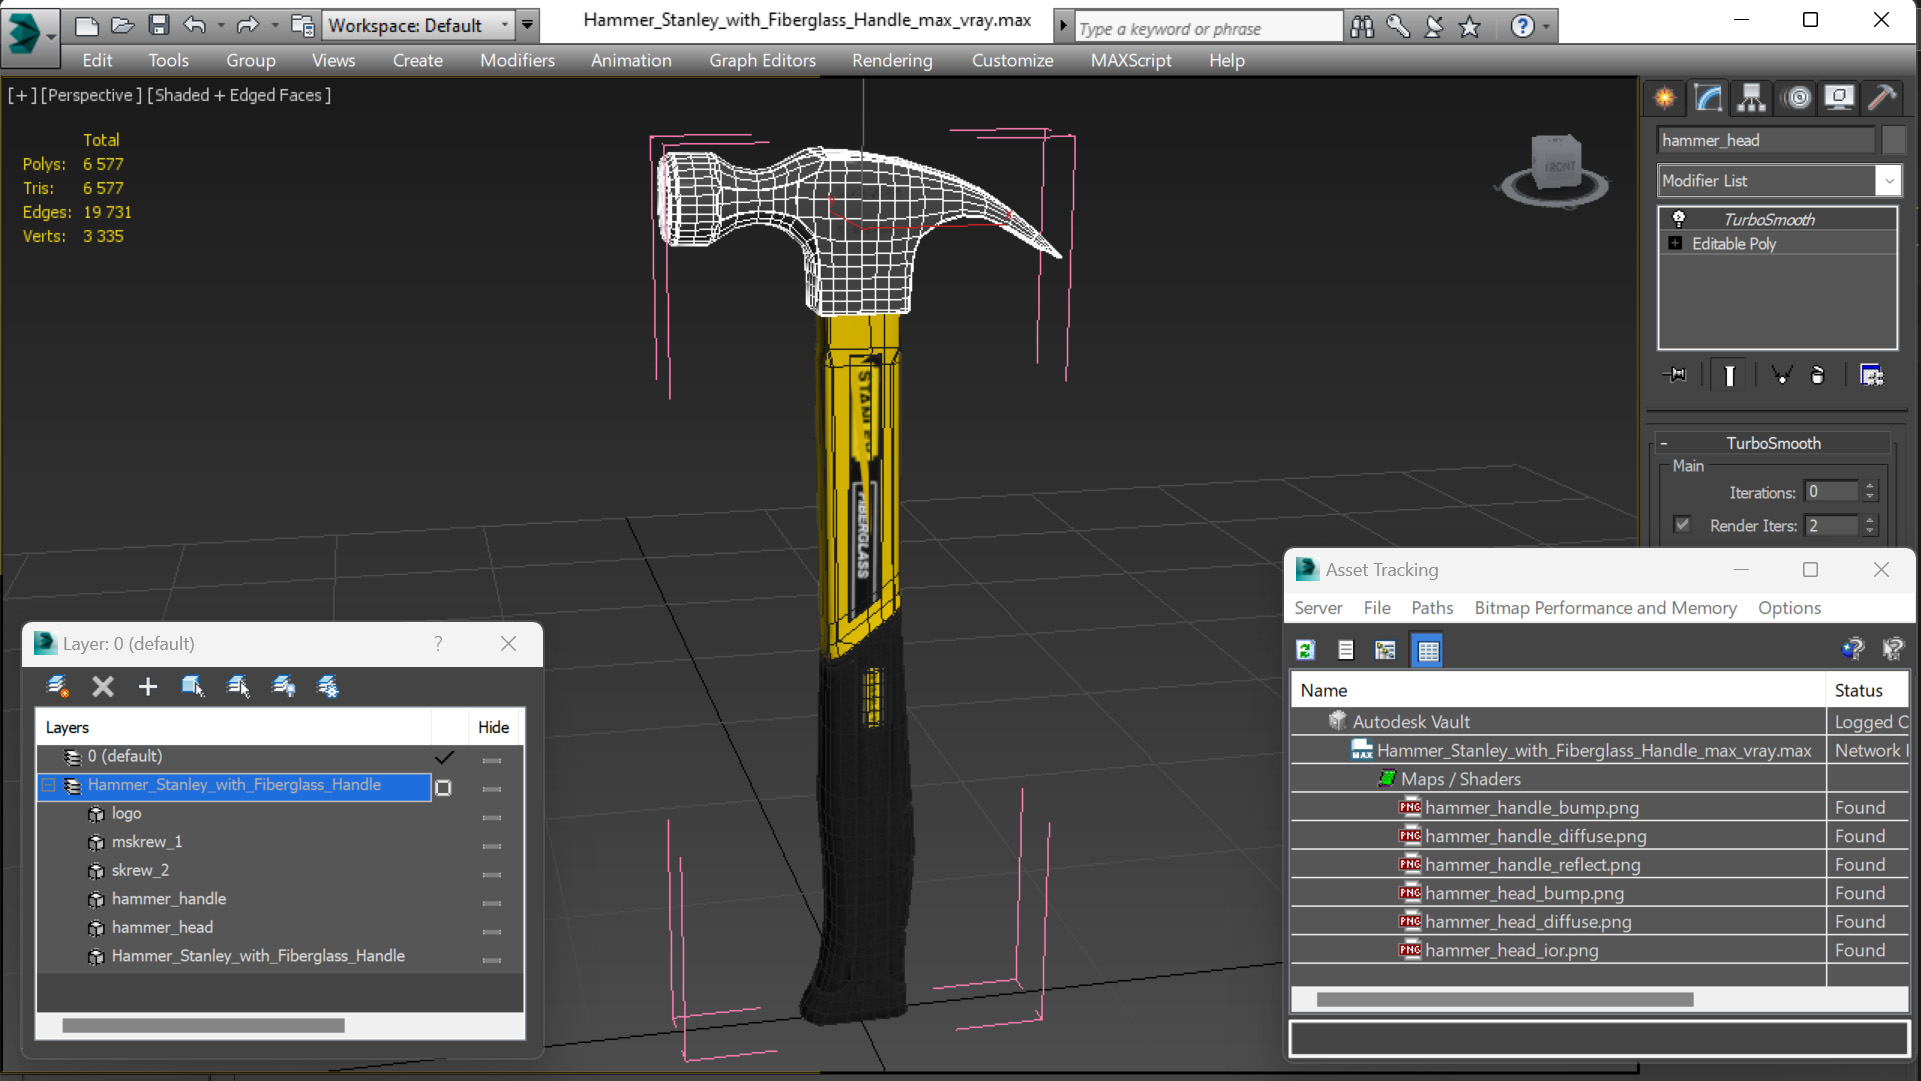The height and width of the screenshot is (1081, 1921).
Task: Click the object color swatch beside hammer_head
Action: pyautogui.click(x=1893, y=140)
